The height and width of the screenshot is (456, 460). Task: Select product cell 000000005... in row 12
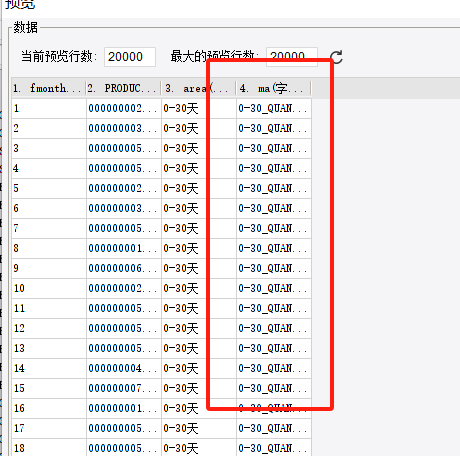(x=124, y=328)
